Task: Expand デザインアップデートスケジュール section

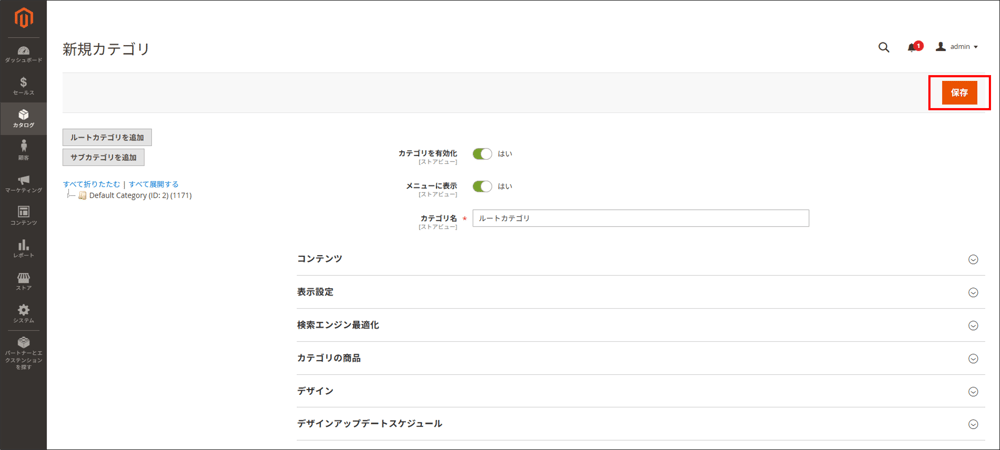Action: tap(640, 424)
